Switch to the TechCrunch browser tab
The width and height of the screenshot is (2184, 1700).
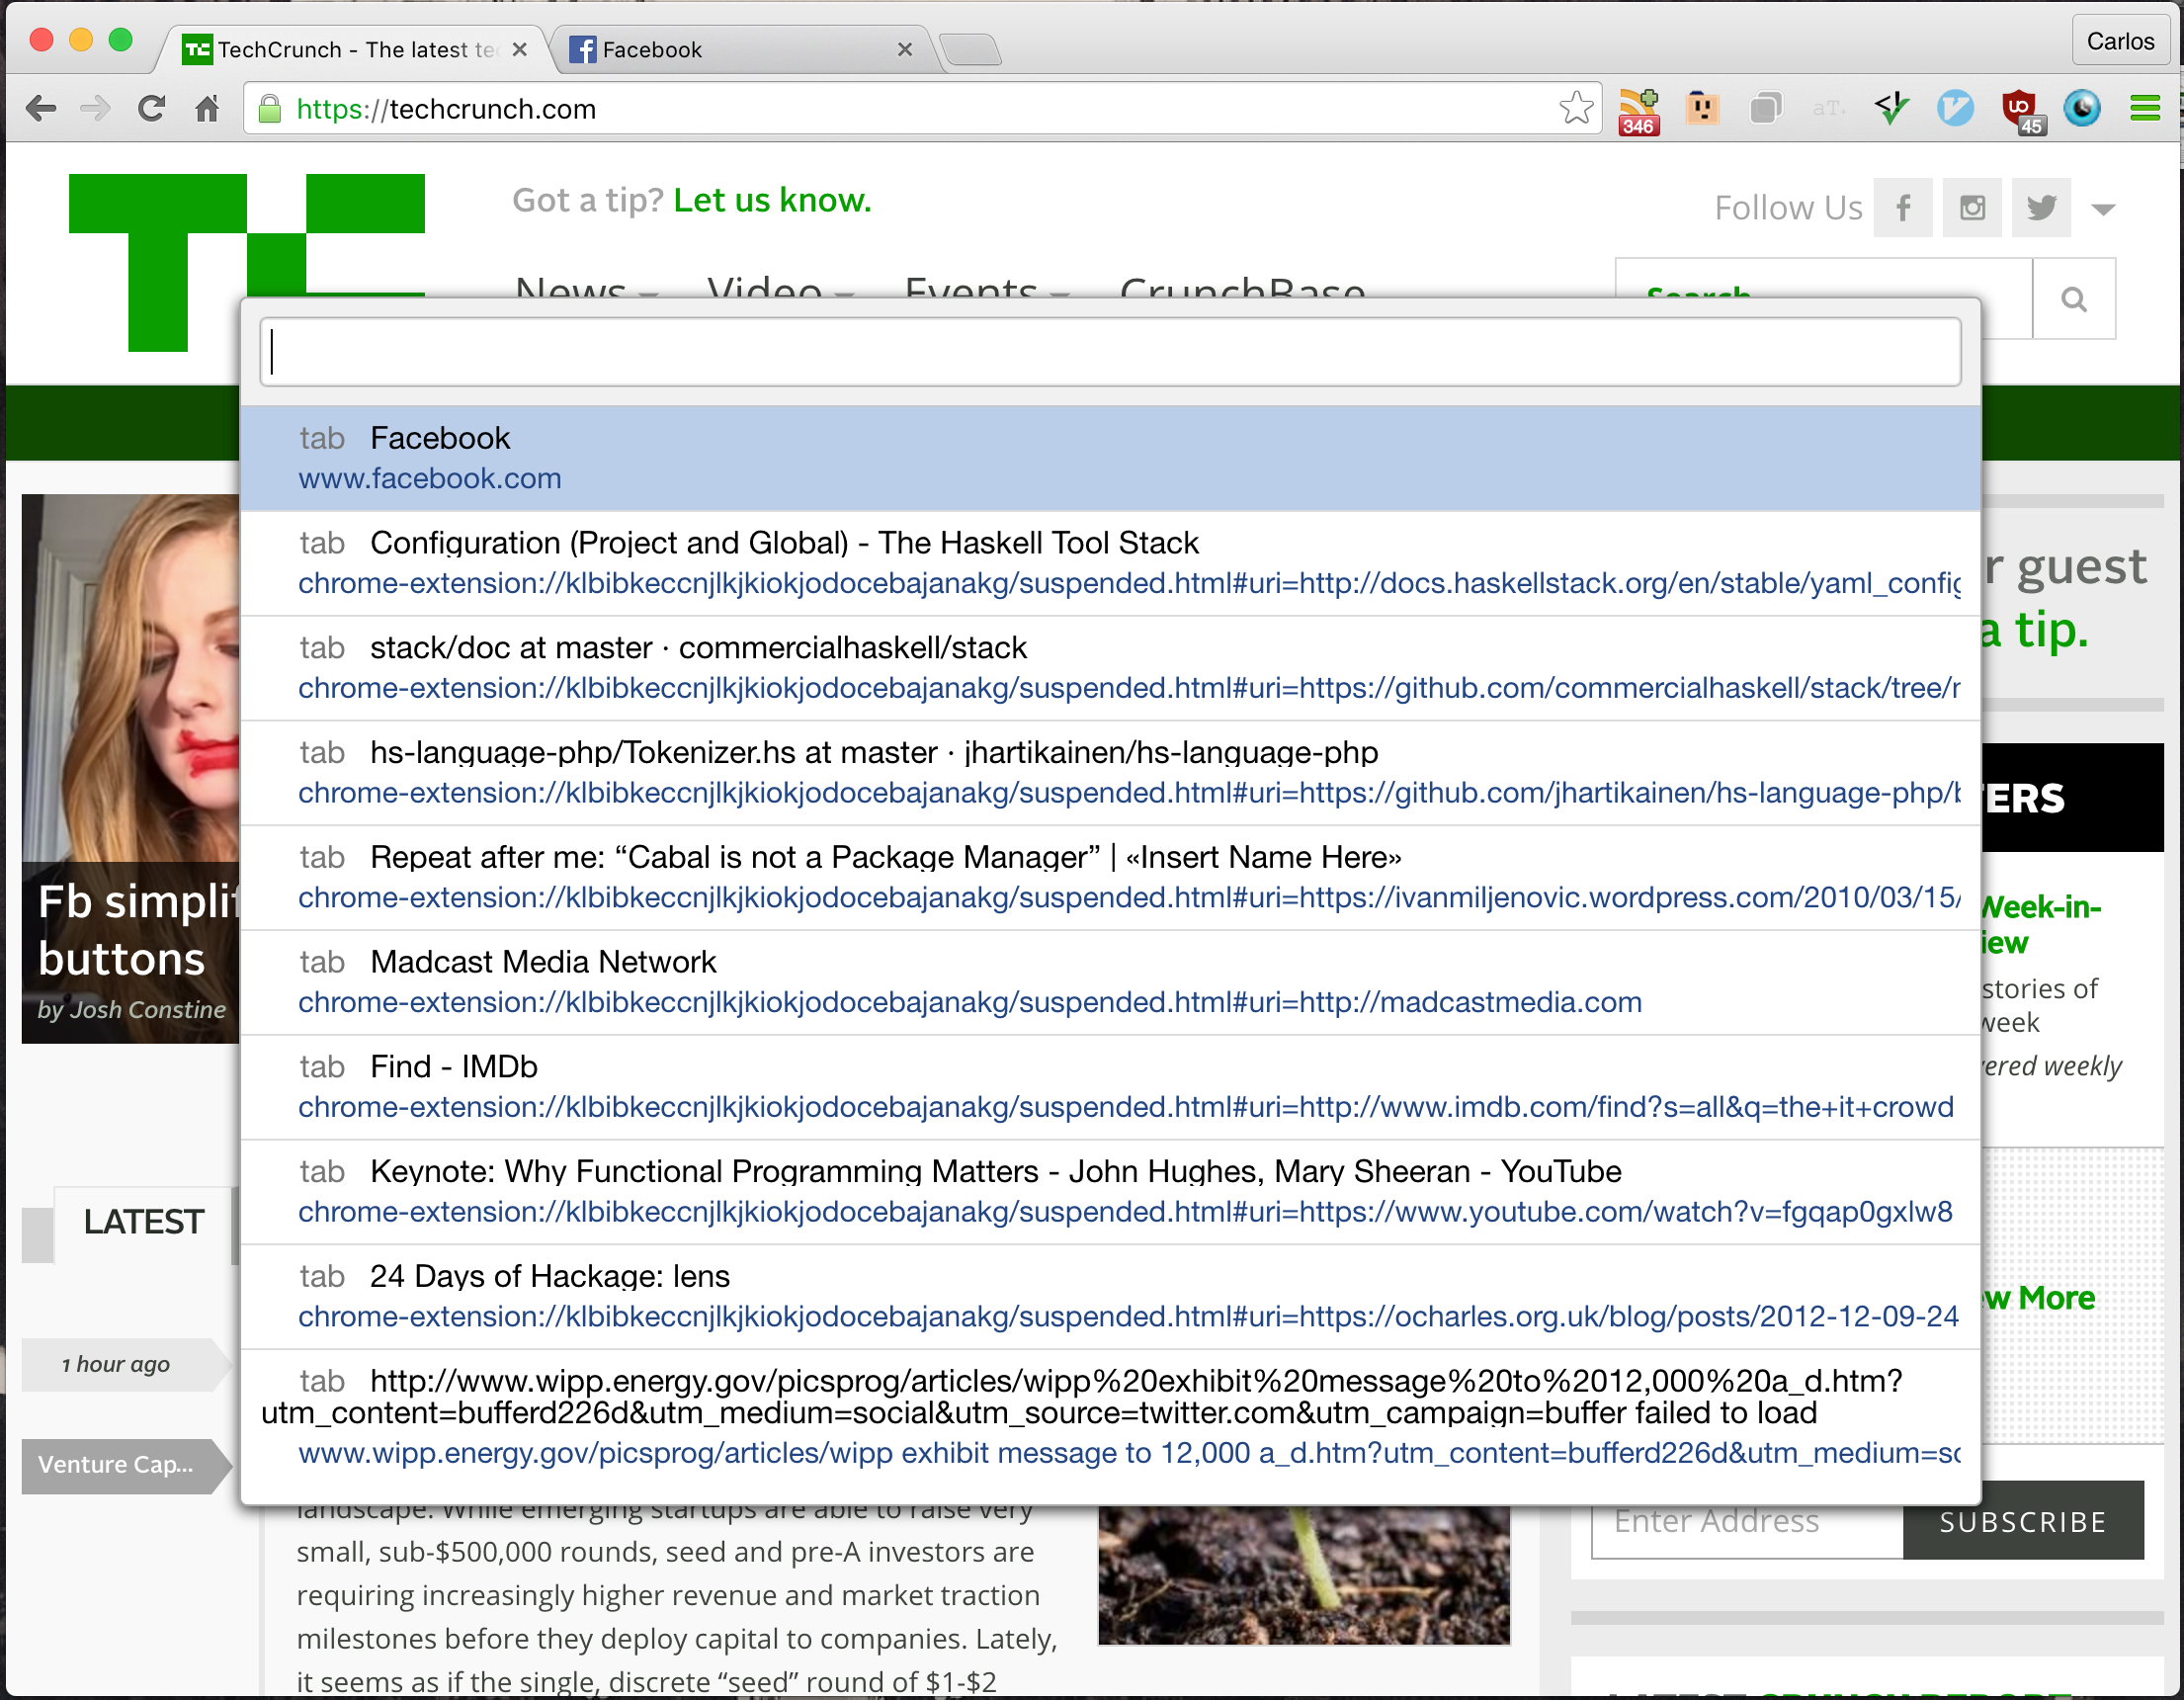(x=350, y=49)
